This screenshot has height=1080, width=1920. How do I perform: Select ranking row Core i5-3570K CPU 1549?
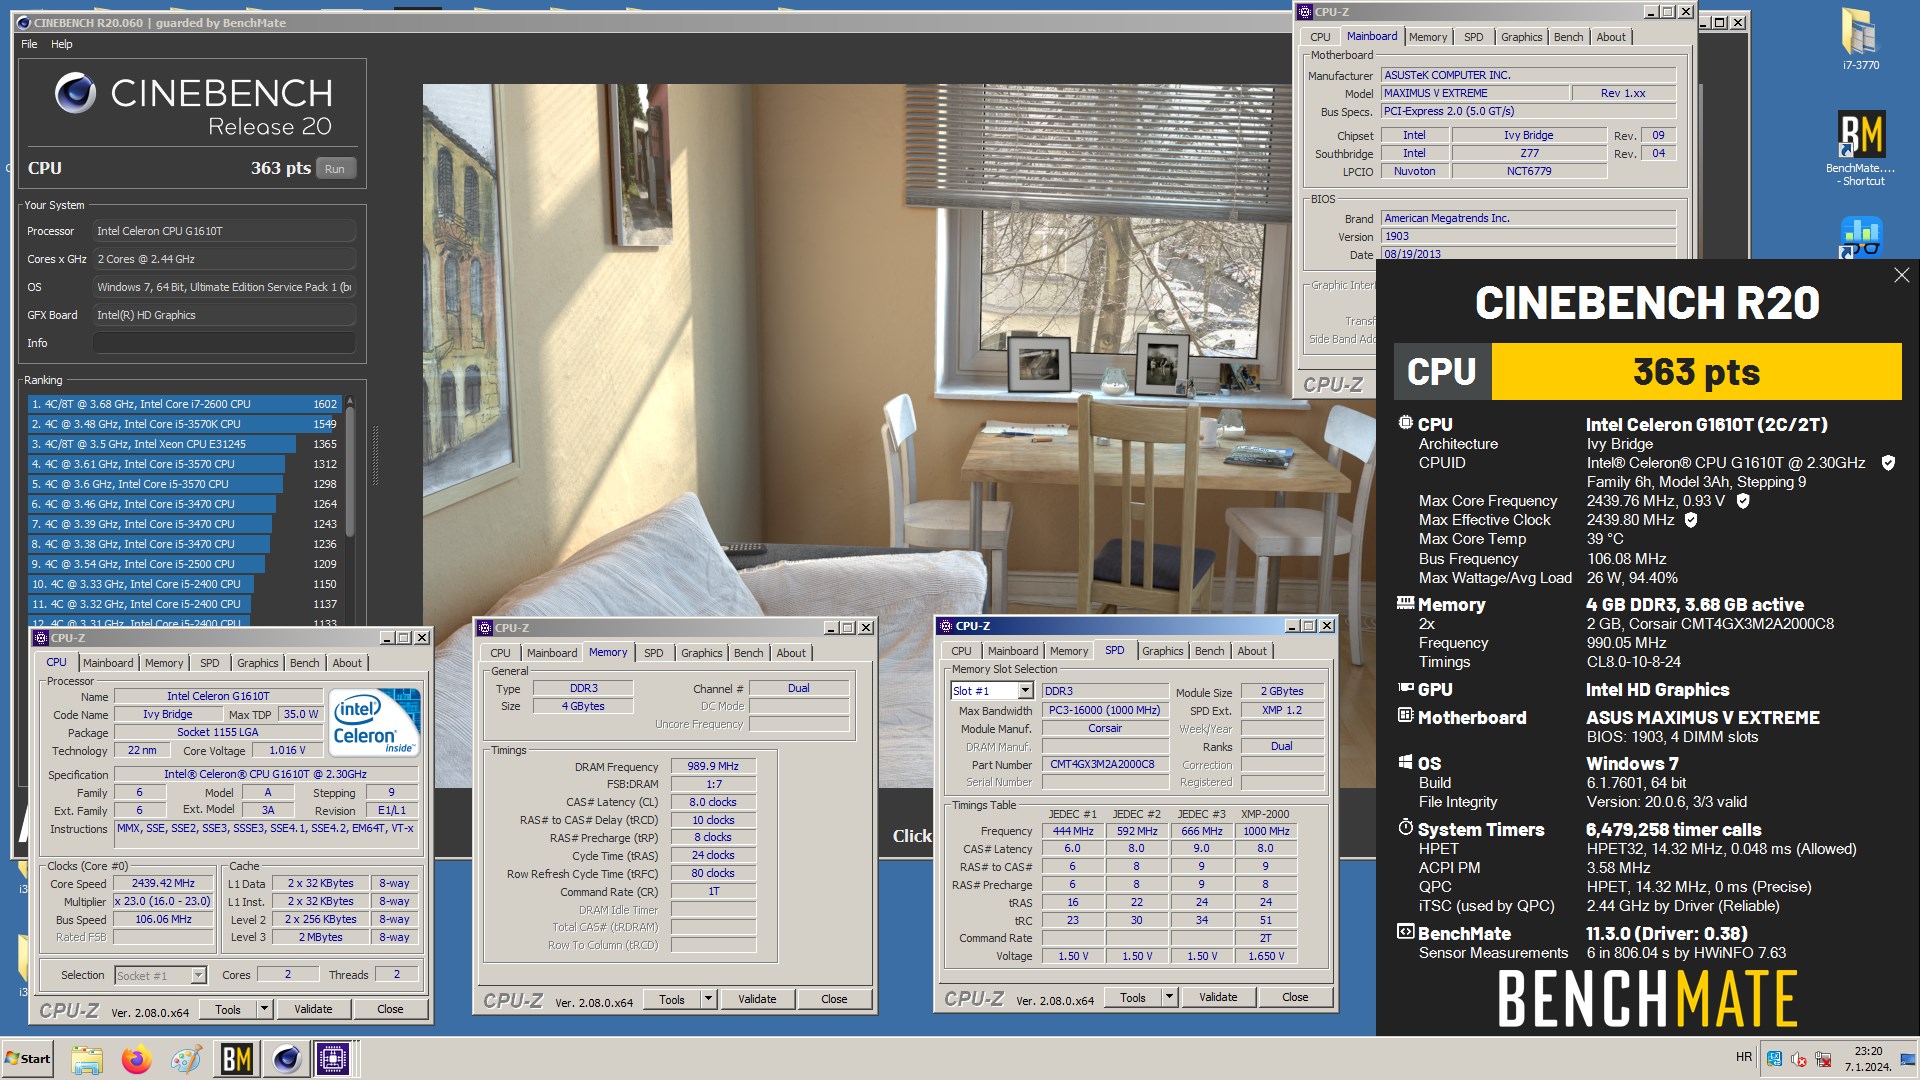[x=184, y=424]
